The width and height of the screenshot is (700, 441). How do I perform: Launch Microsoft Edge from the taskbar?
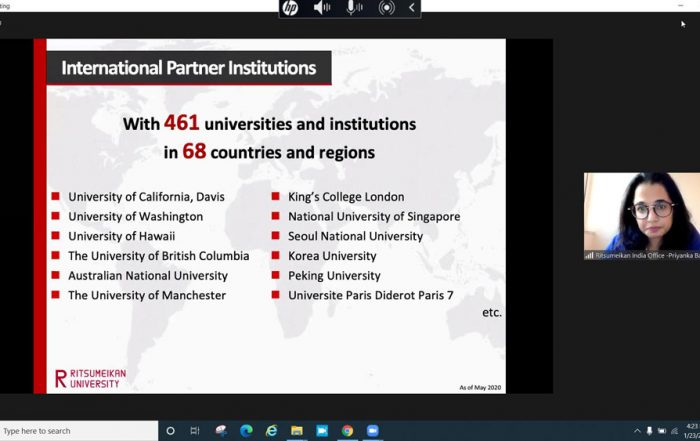point(246,431)
